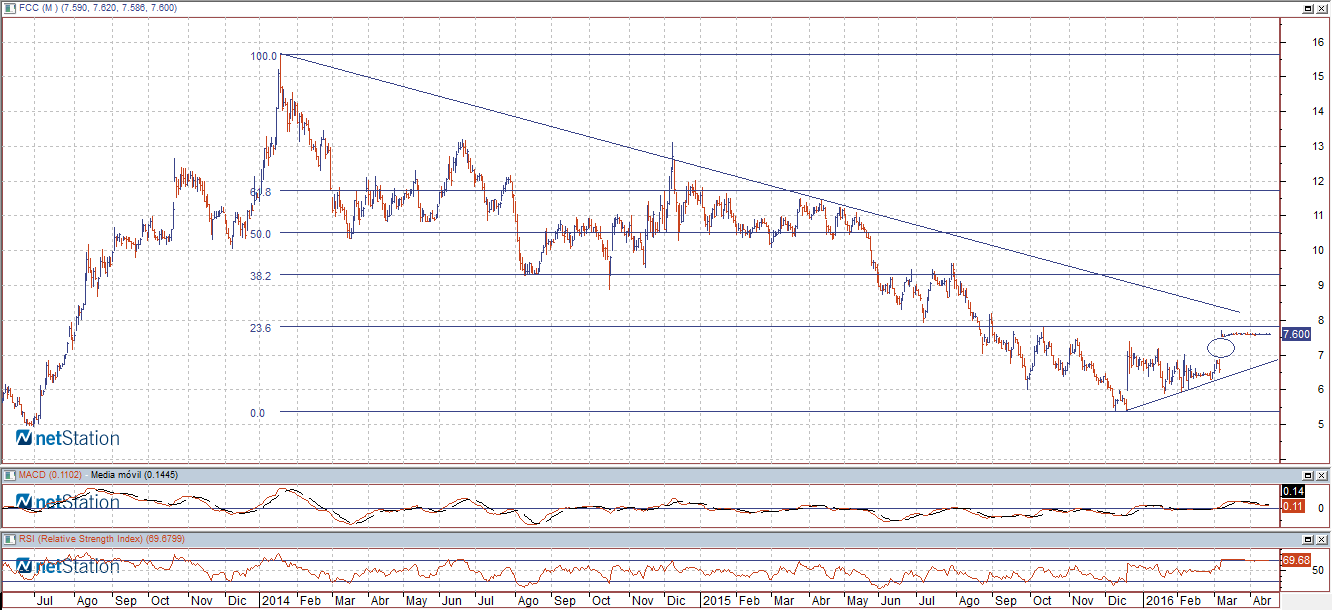Image resolution: width=1332 pixels, height=610 pixels.
Task: Click the 69.68 RSI value tag
Action: coord(1295,559)
